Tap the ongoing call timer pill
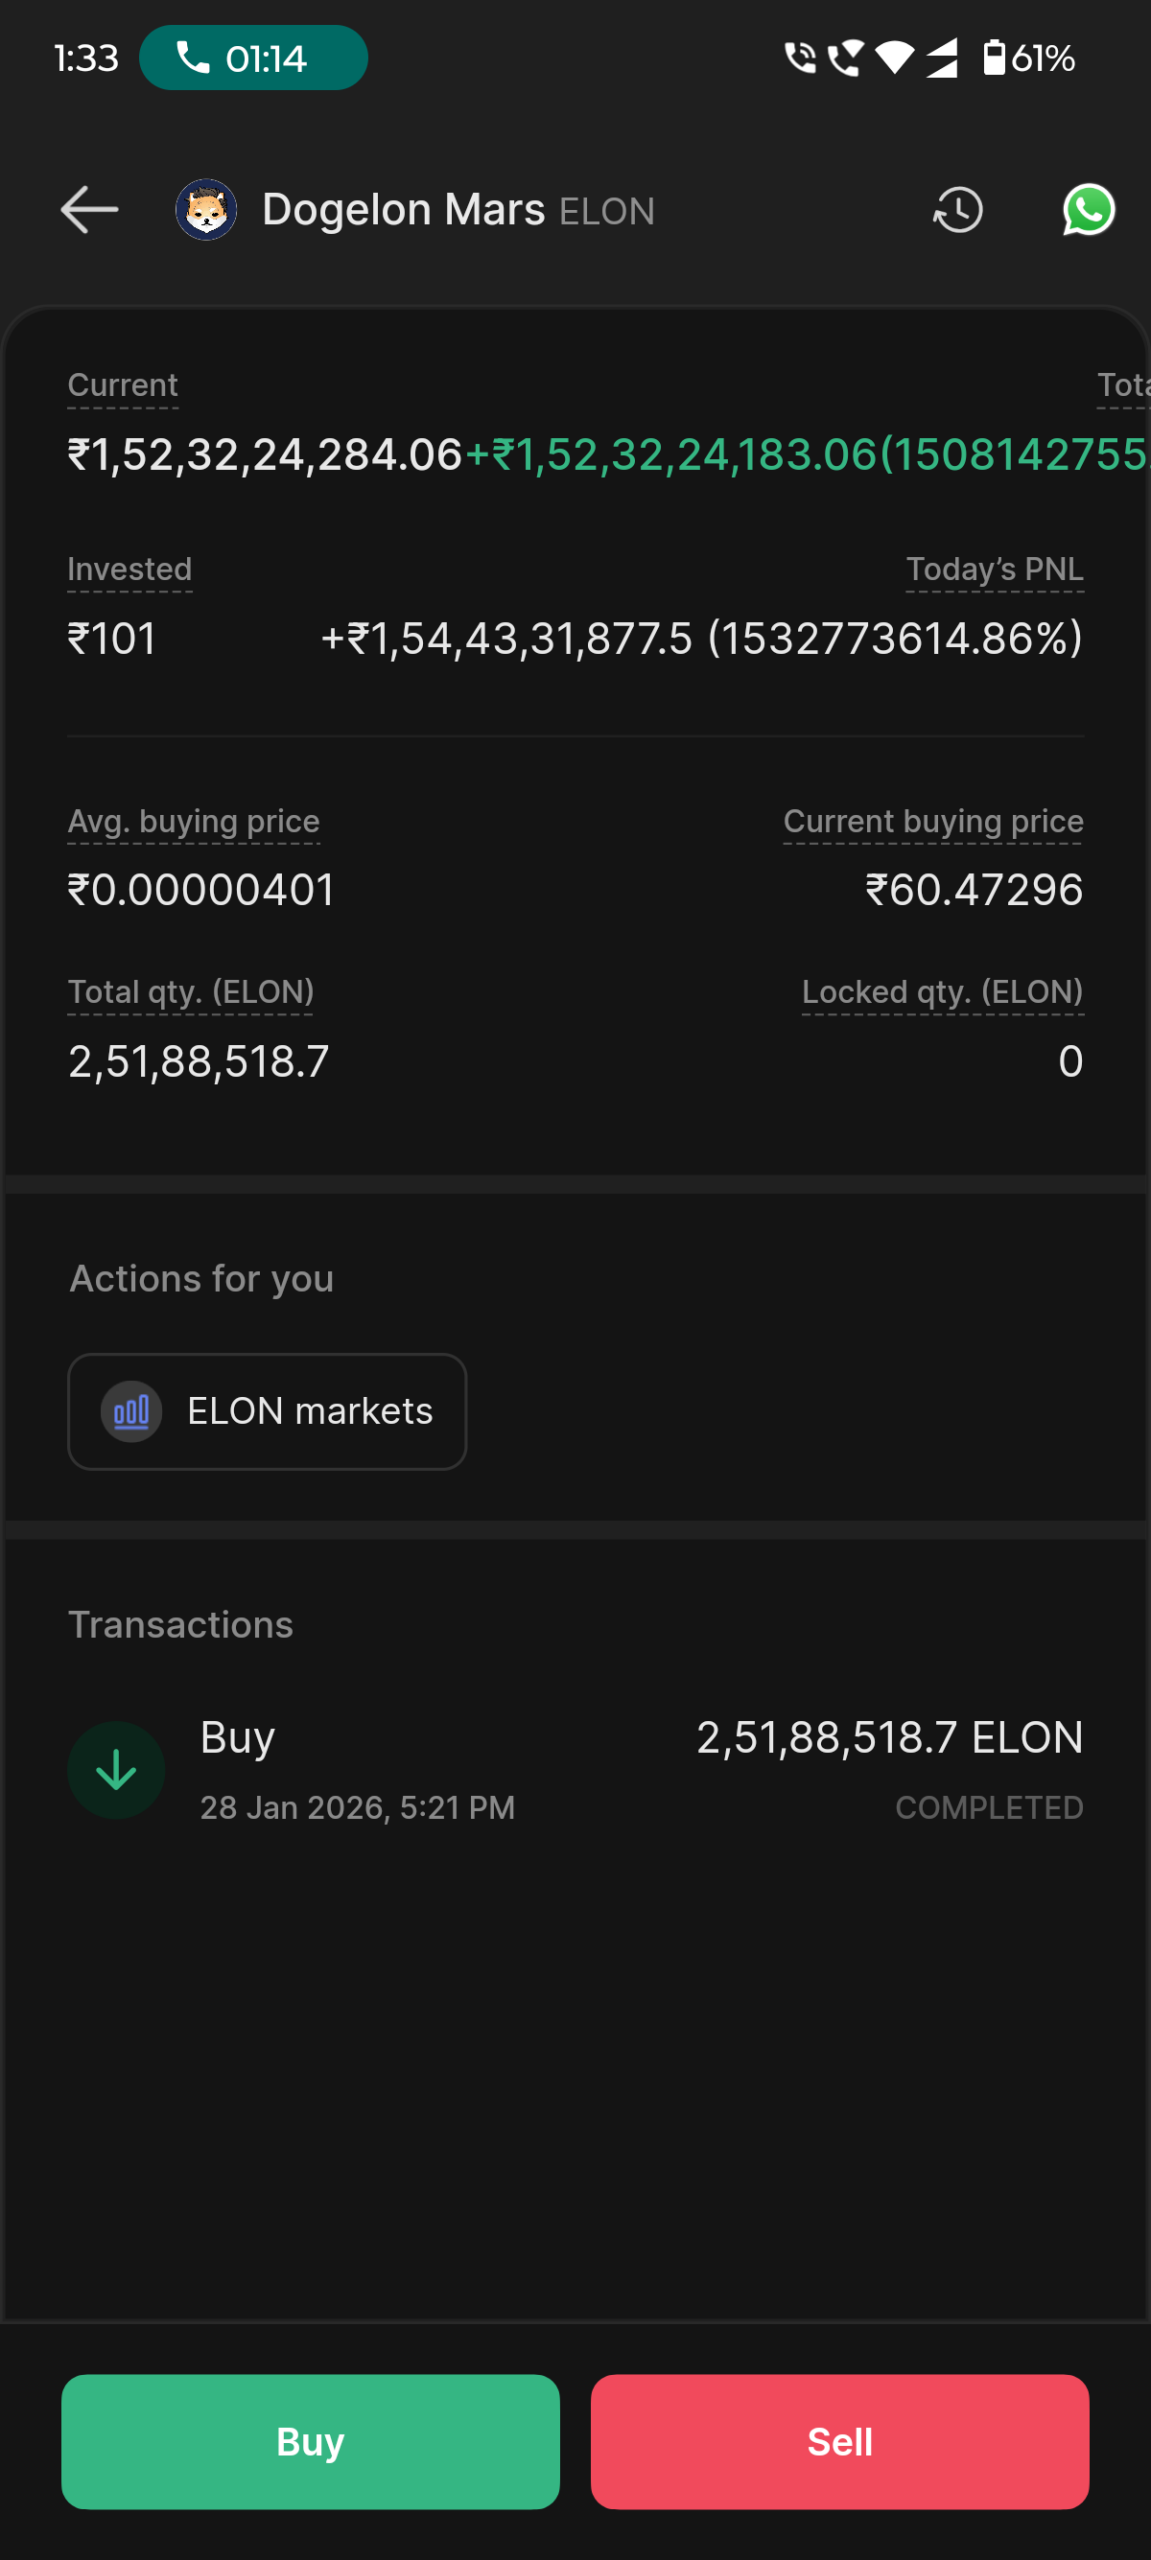The width and height of the screenshot is (1151, 2560). [253, 58]
